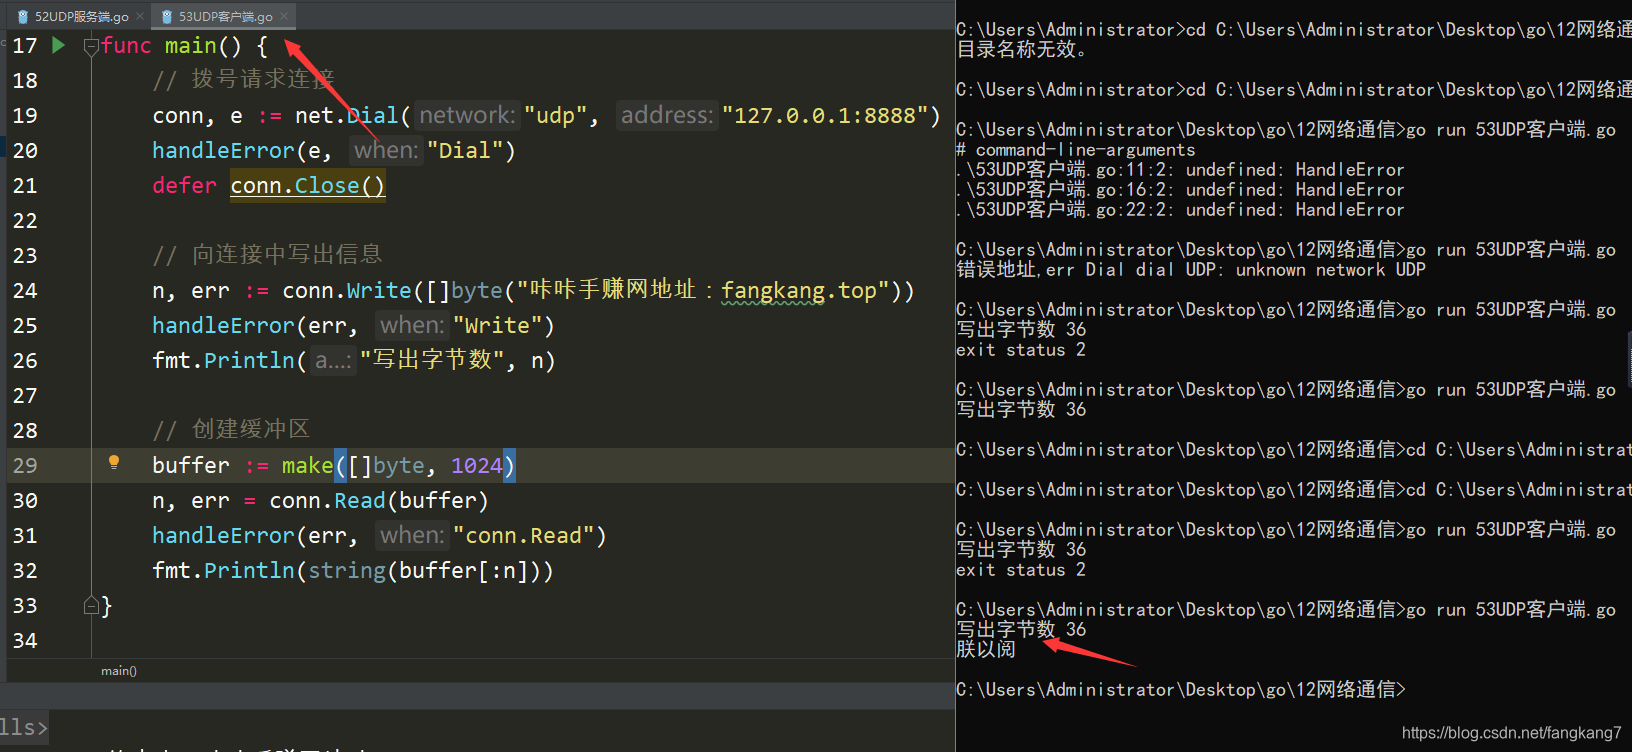Click line number 24 in the gutter
This screenshot has width=1632, height=752.
click(x=25, y=290)
